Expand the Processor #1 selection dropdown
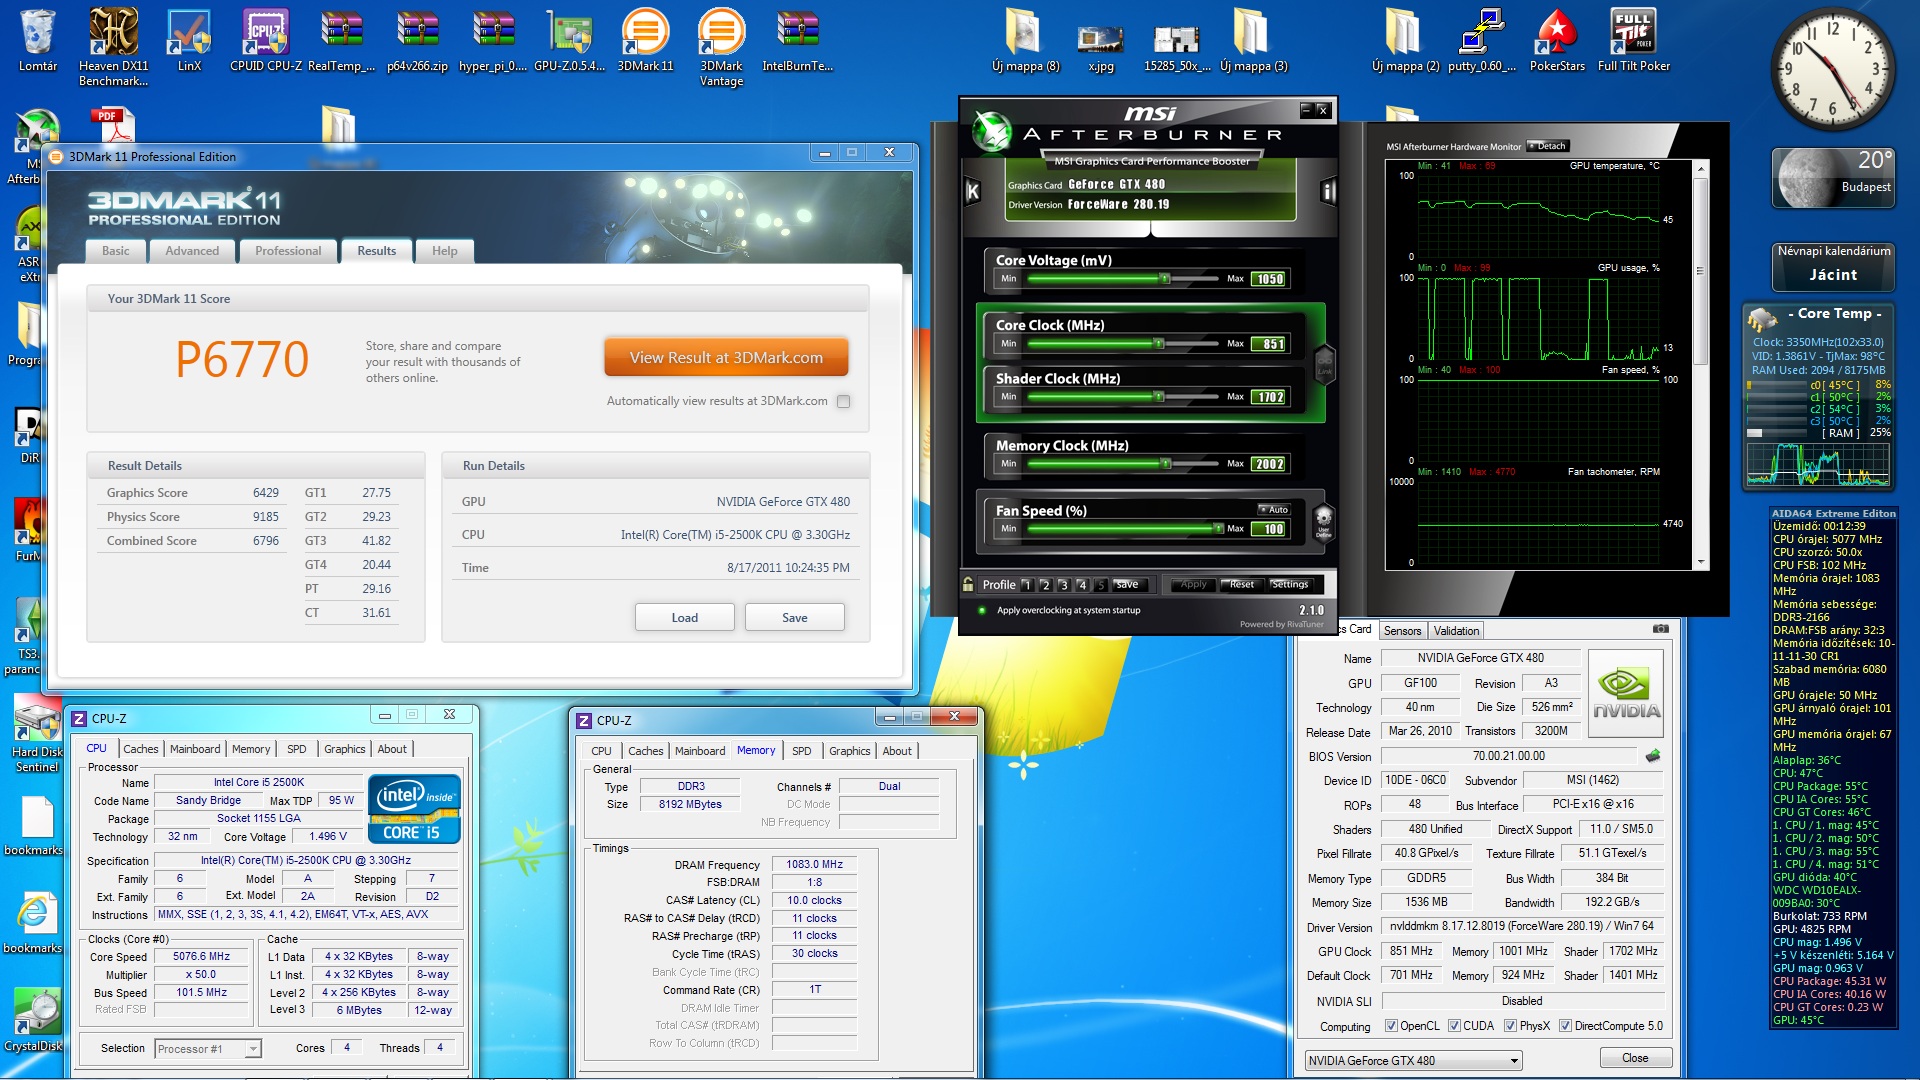The width and height of the screenshot is (1920, 1080). (x=253, y=1048)
